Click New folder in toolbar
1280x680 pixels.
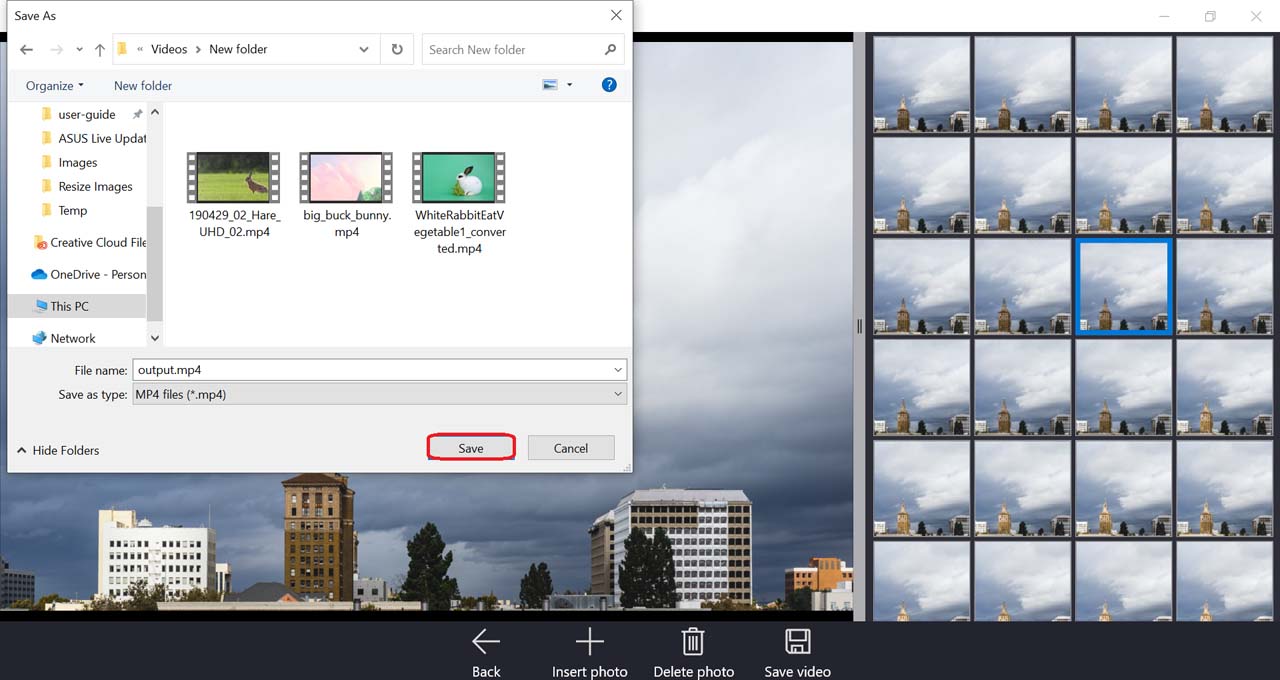point(143,86)
